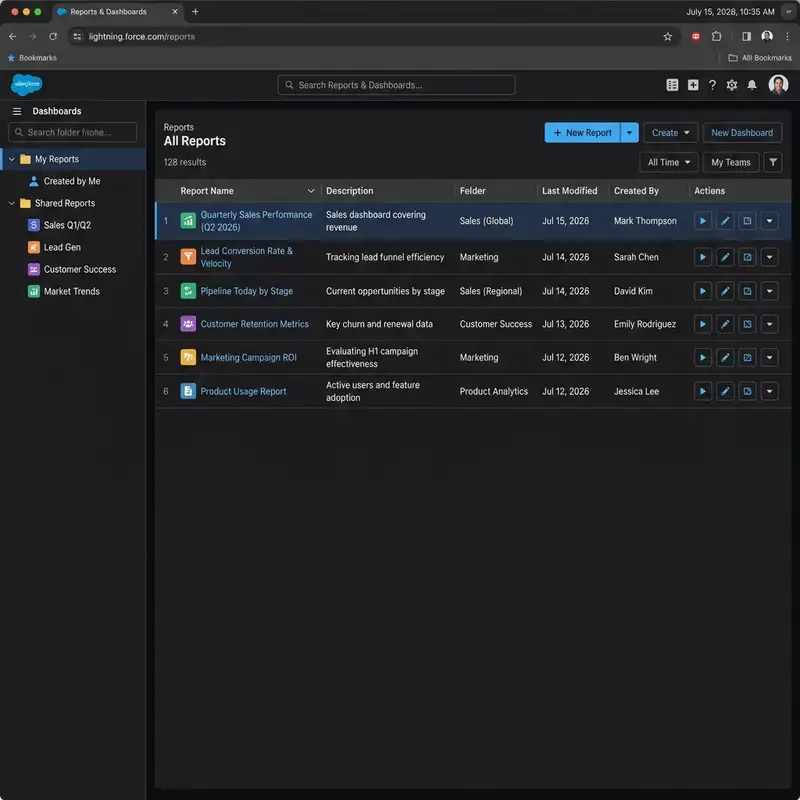Export the Pipeline Today by Stage report
Screen dimensions: 800x800
click(747, 291)
